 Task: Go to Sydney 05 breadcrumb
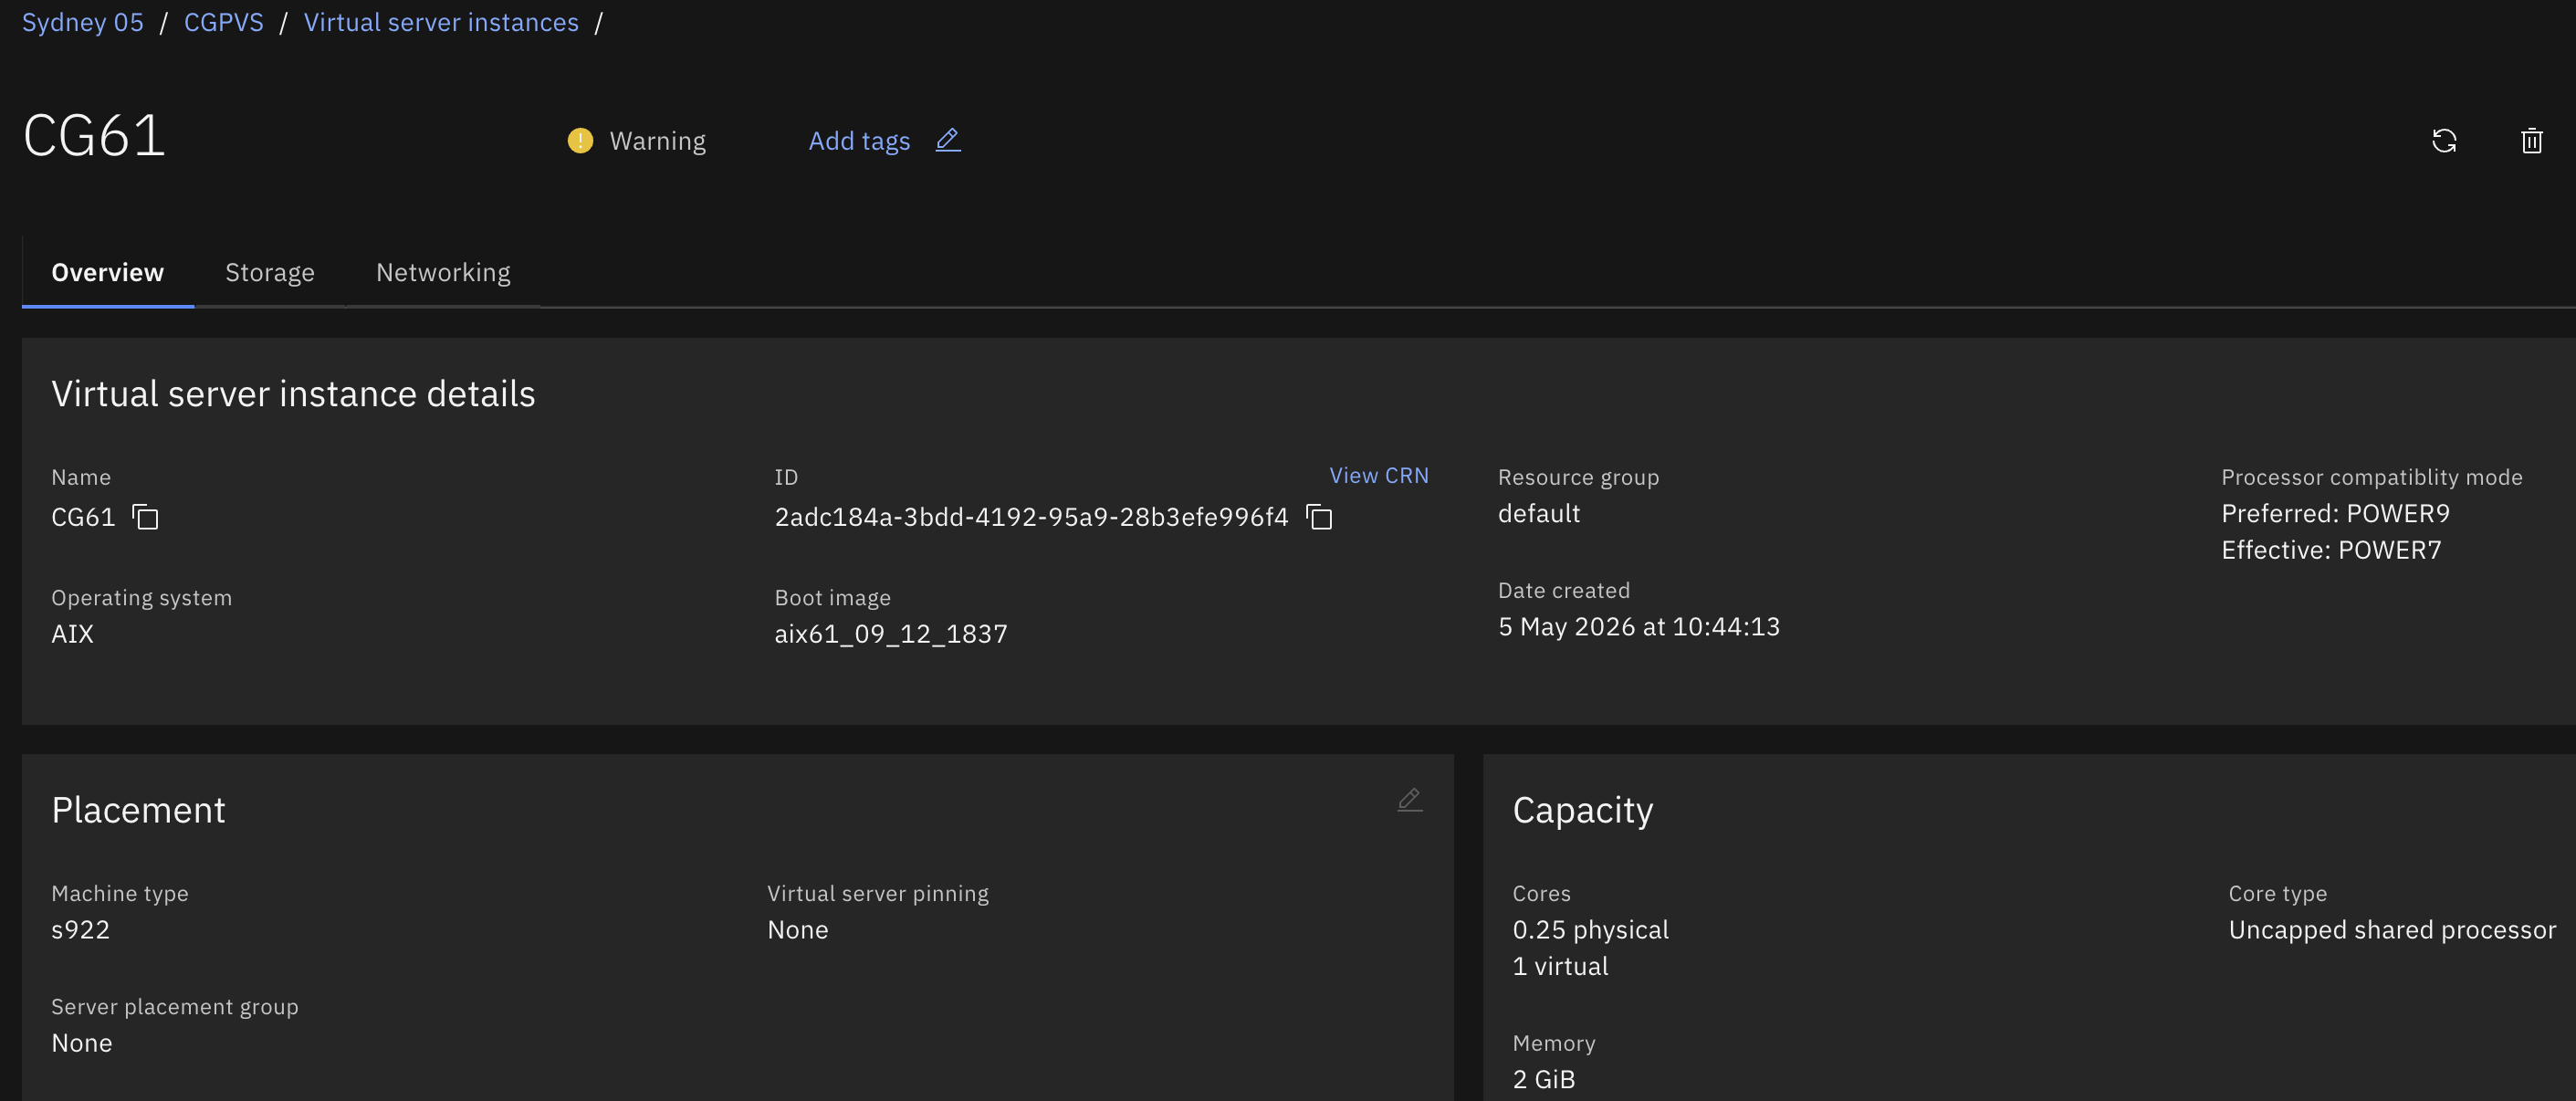click(83, 22)
